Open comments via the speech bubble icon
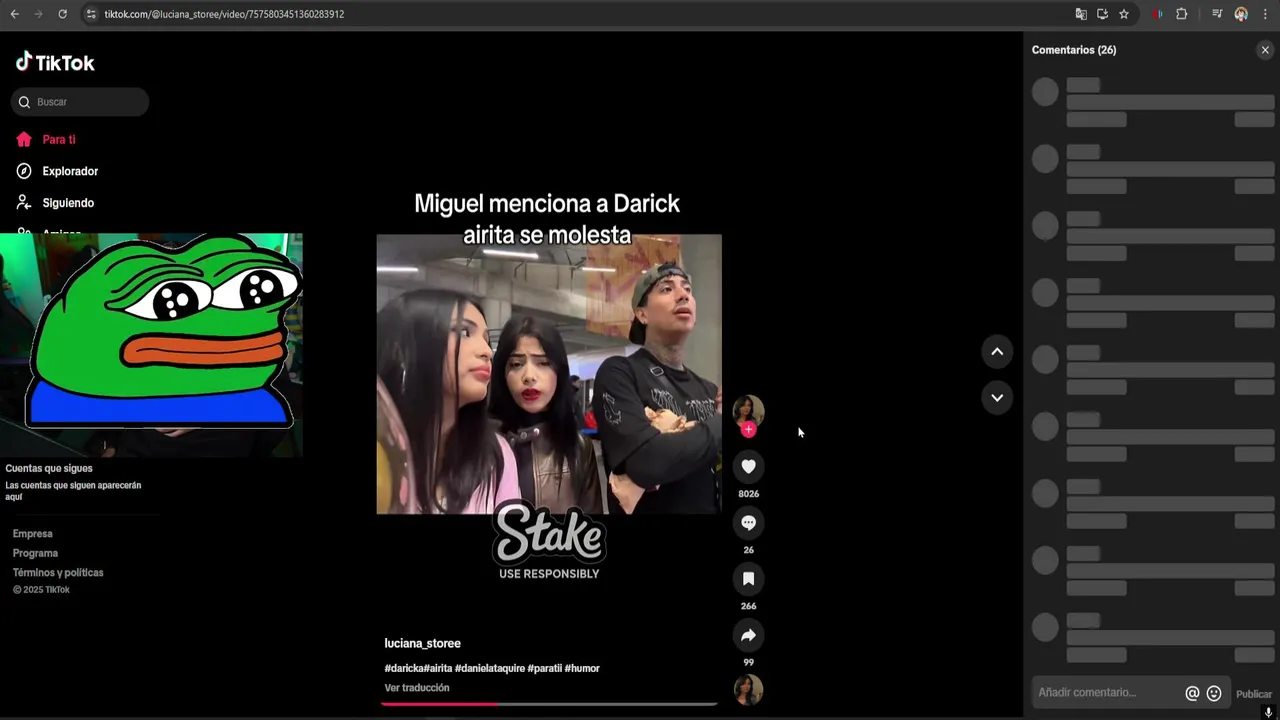 click(748, 522)
